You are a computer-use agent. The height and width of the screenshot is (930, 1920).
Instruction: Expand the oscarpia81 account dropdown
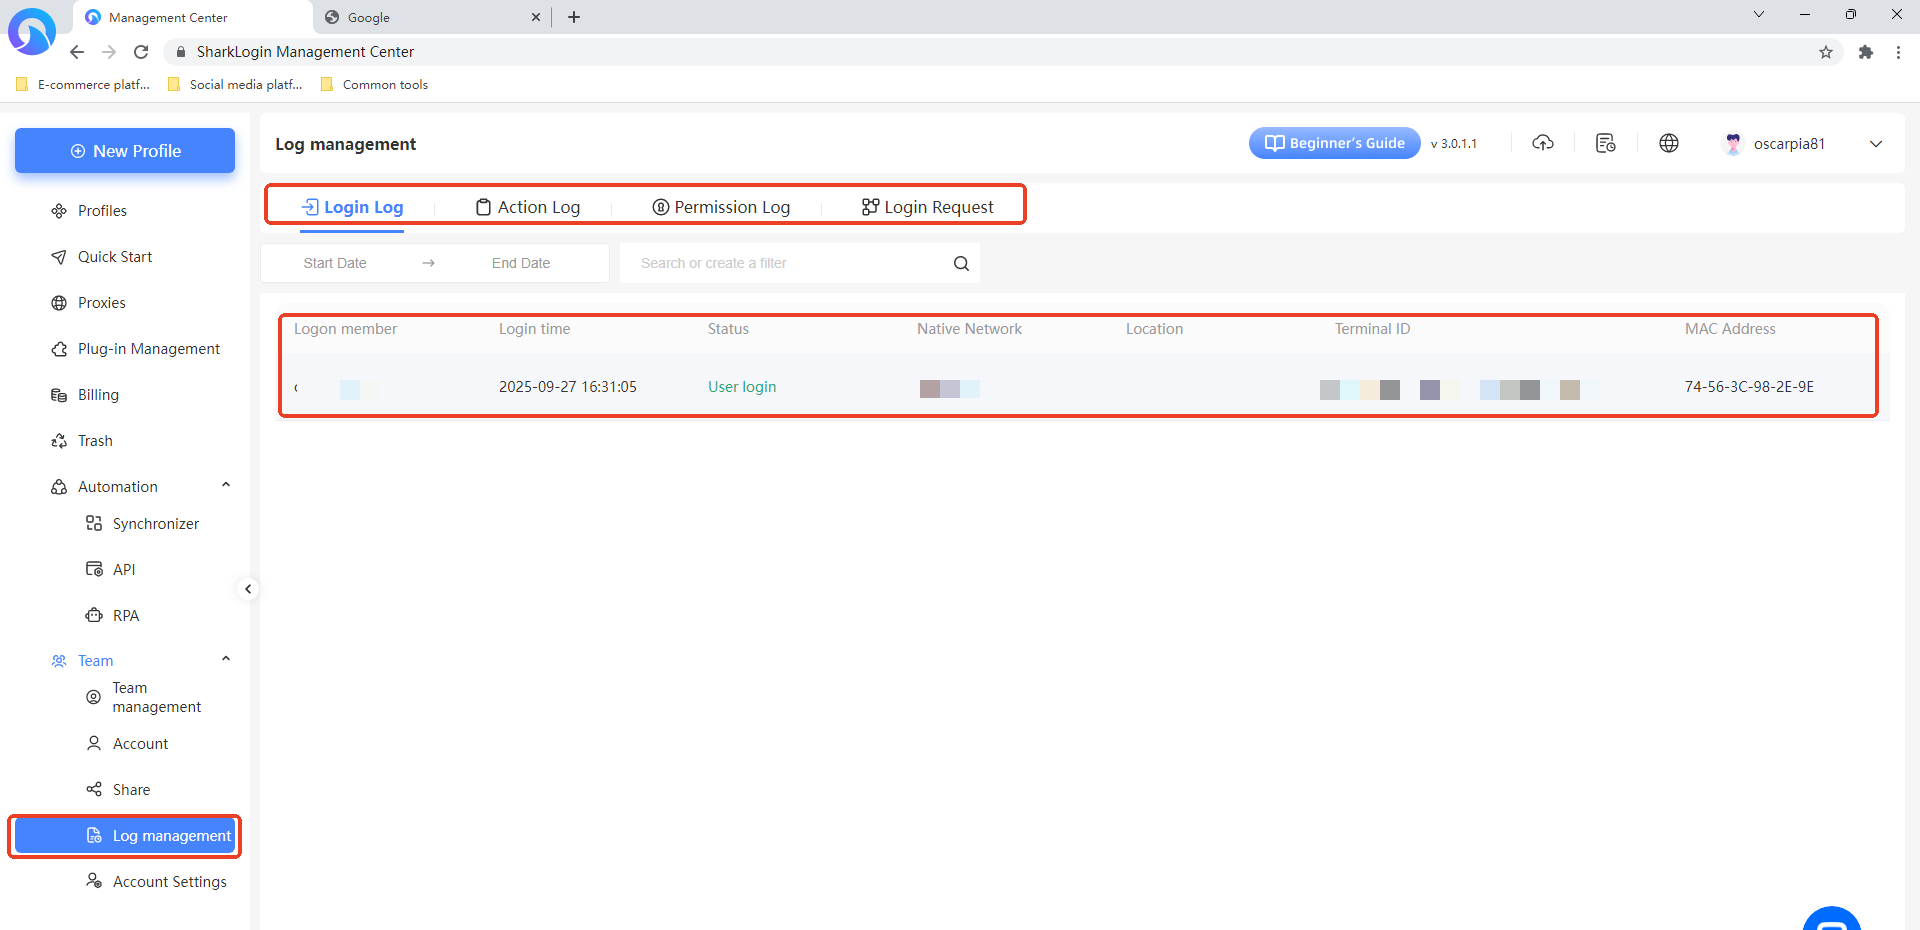pos(1875,144)
